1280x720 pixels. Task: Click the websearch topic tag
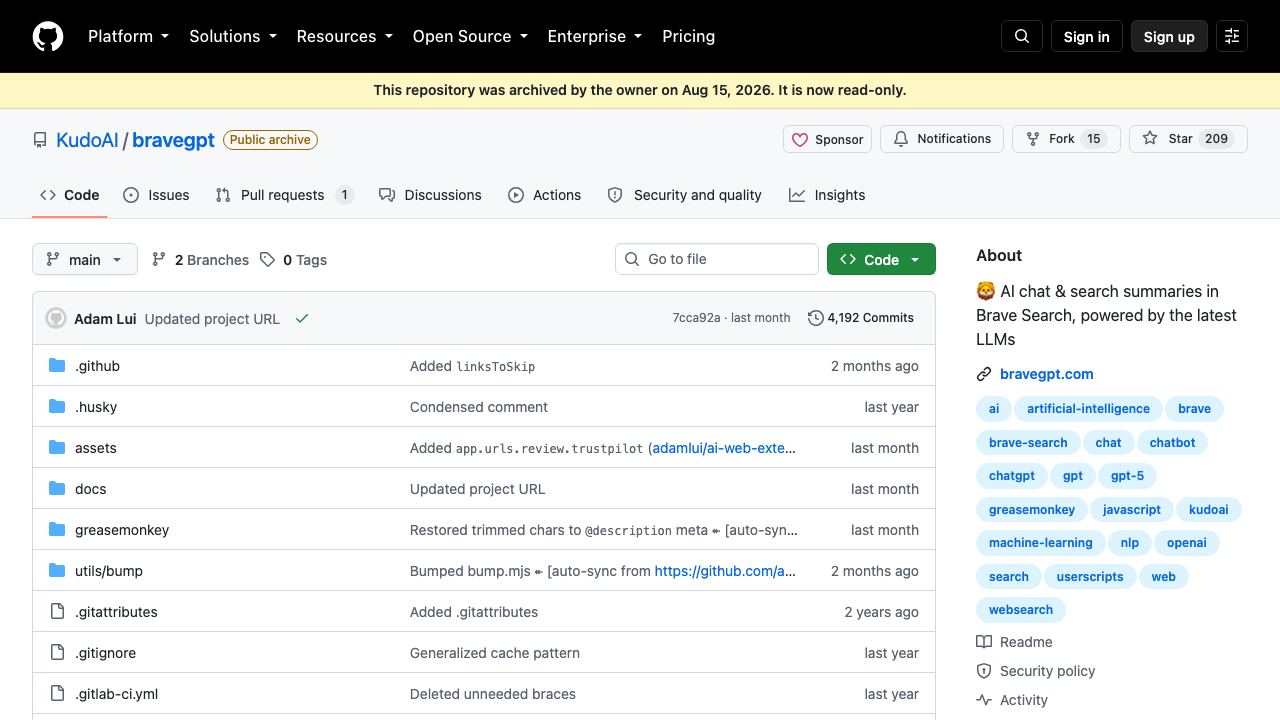coord(1021,610)
